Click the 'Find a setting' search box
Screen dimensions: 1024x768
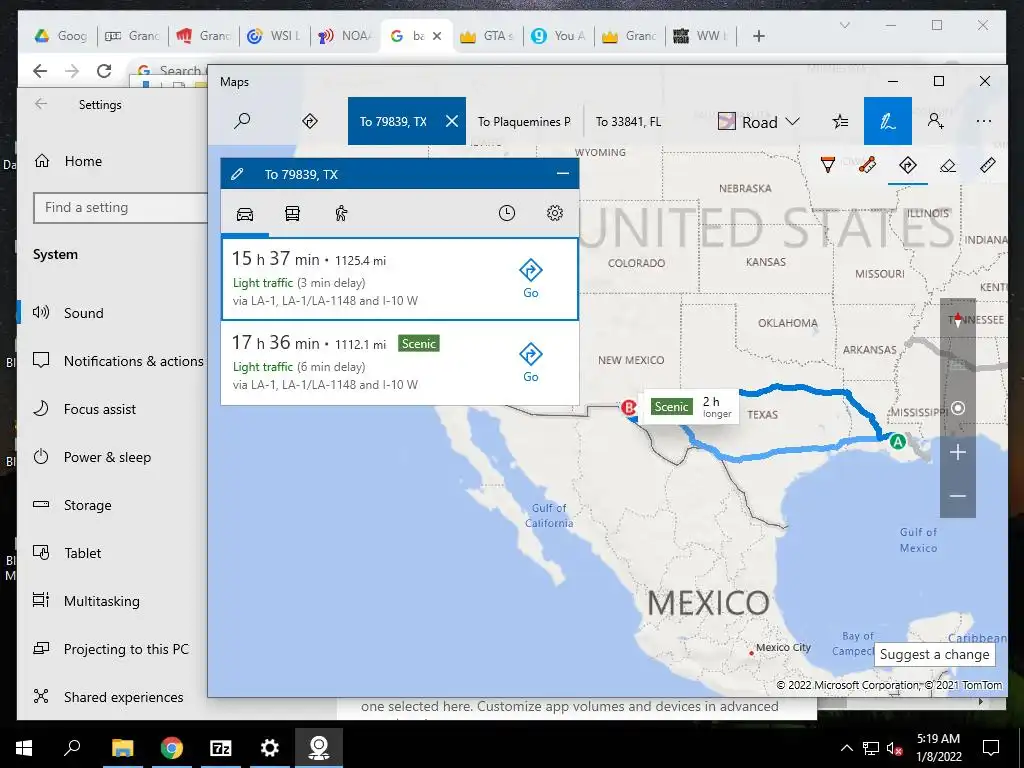pos(120,208)
